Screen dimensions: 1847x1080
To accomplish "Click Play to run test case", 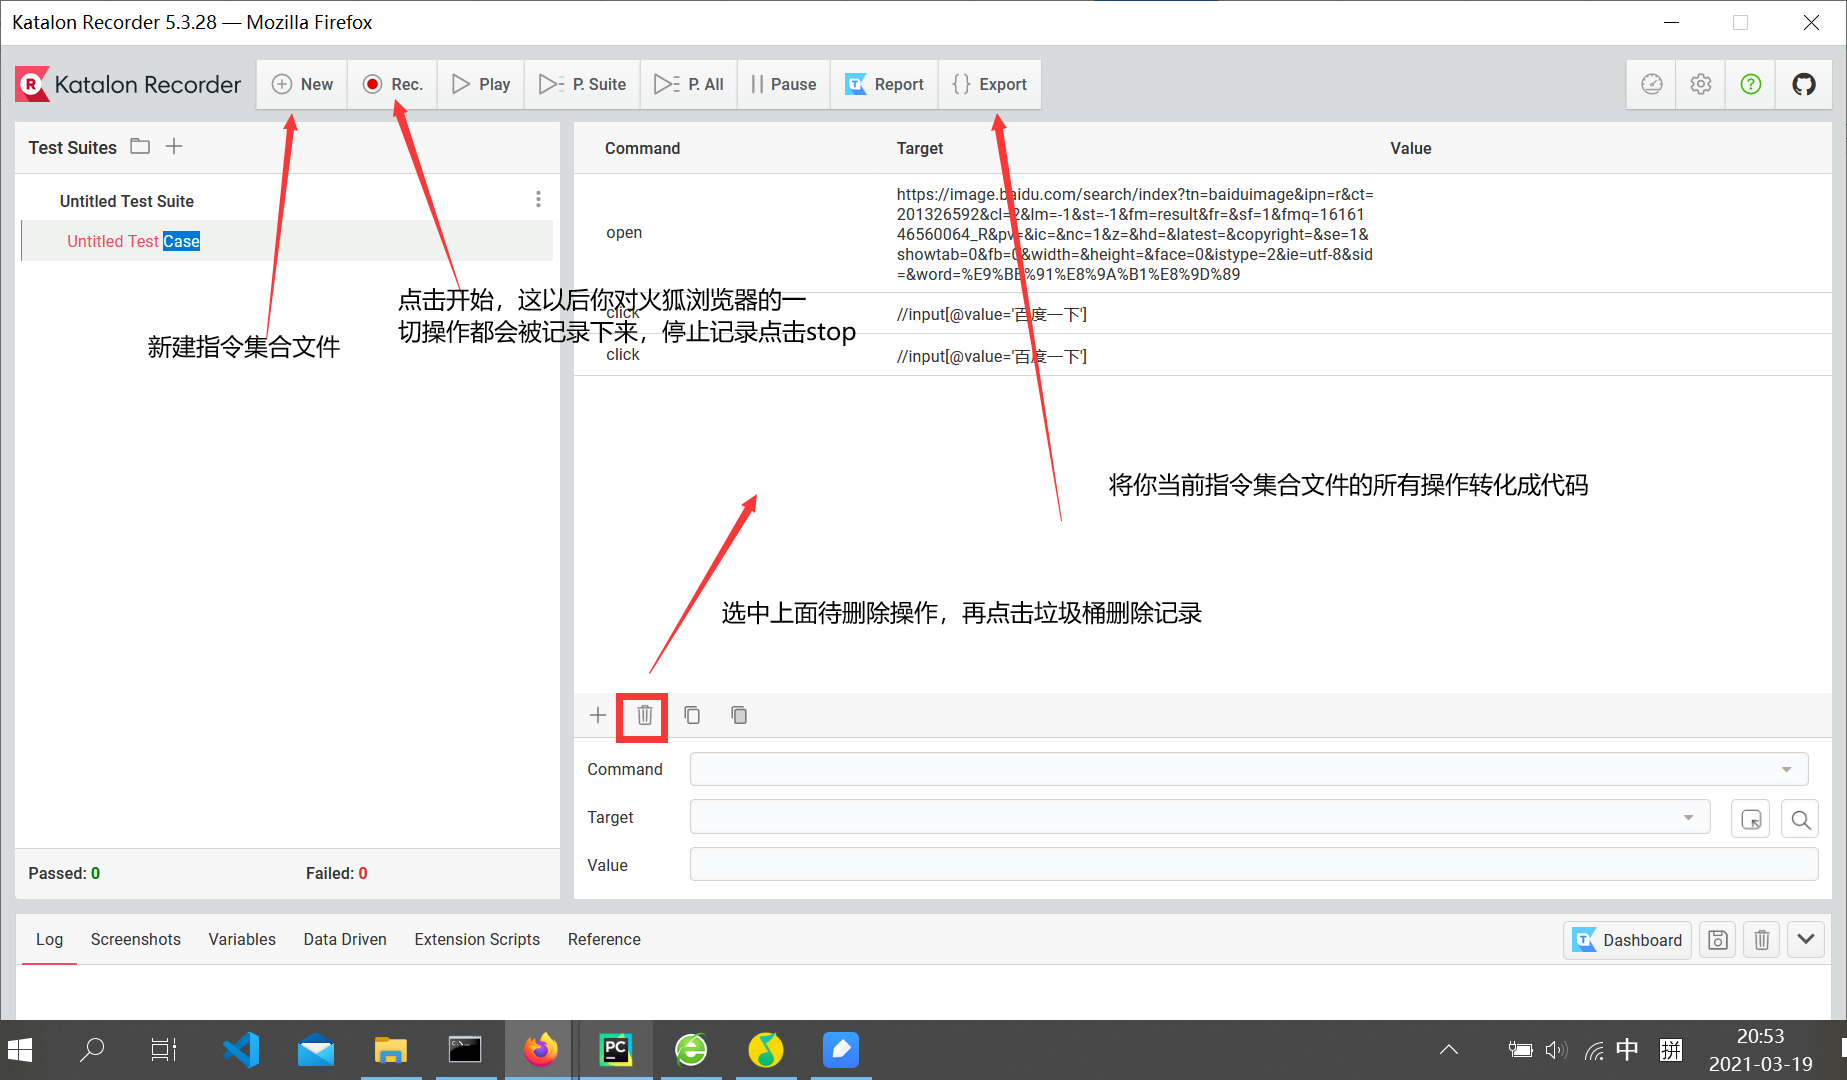I will coord(481,84).
